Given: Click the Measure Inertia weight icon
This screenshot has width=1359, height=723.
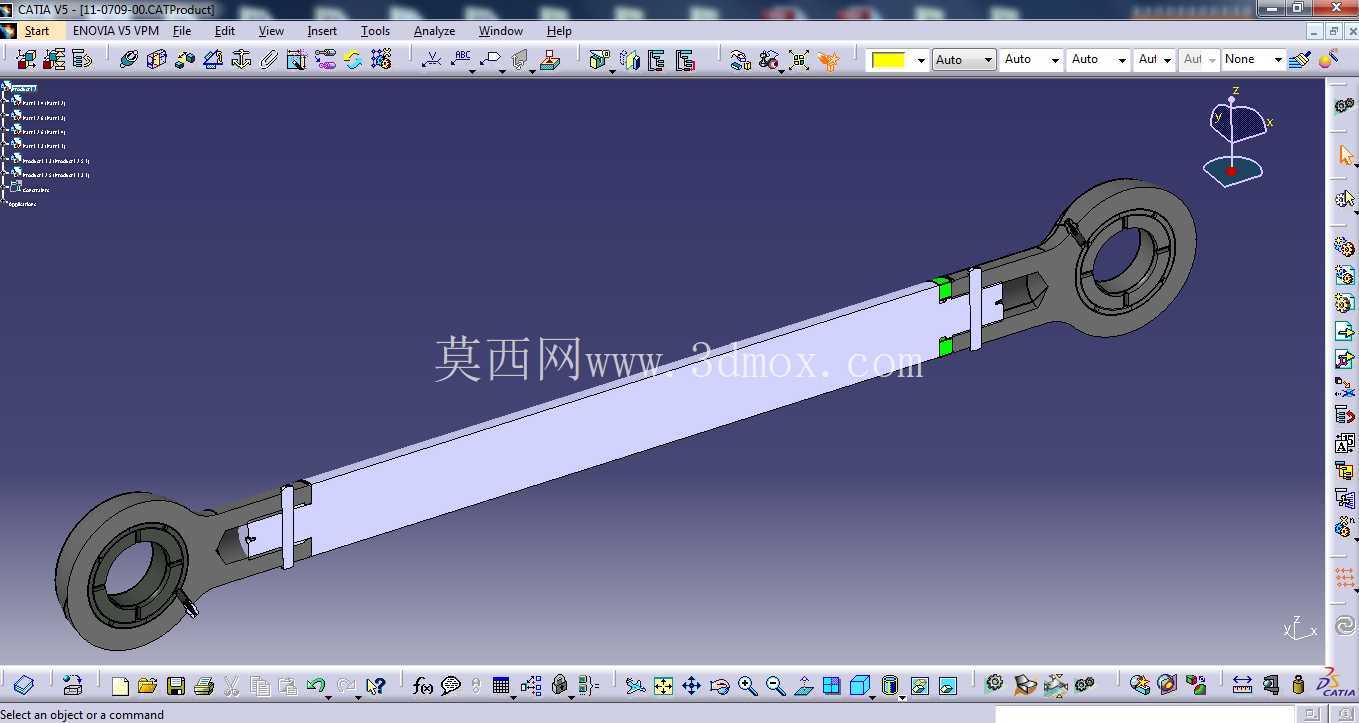Looking at the screenshot, I should coord(1298,686).
